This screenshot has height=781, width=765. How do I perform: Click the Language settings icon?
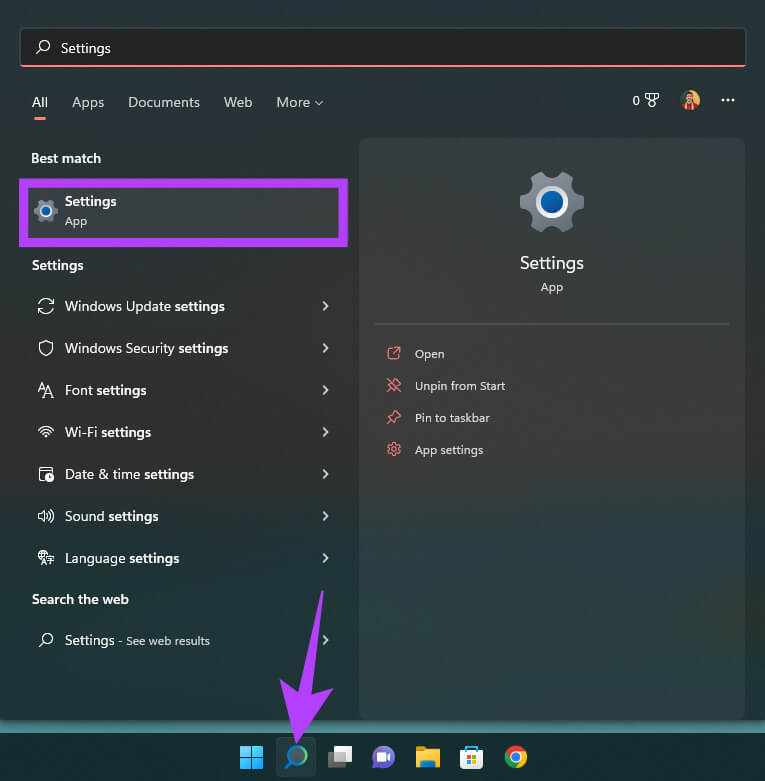click(46, 558)
